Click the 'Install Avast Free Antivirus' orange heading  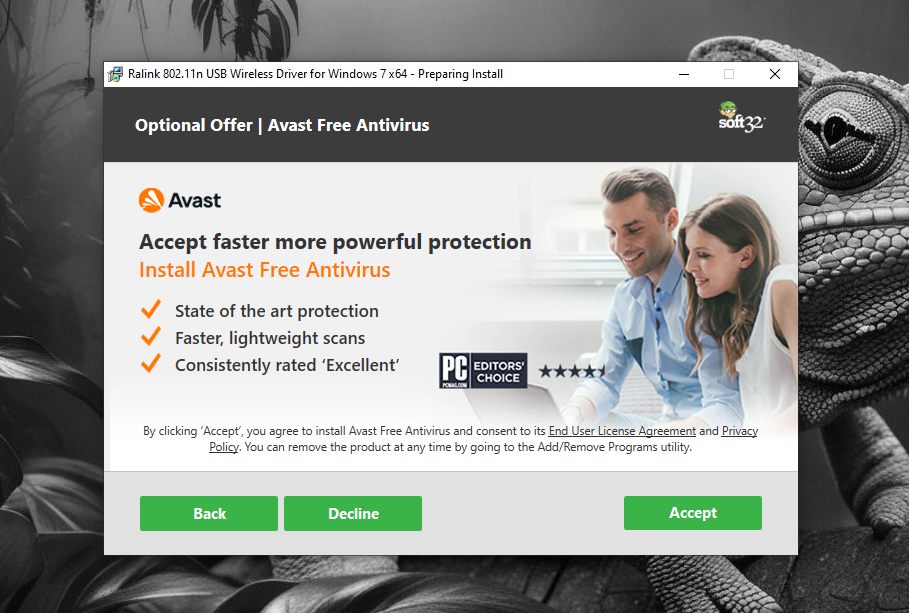point(264,270)
